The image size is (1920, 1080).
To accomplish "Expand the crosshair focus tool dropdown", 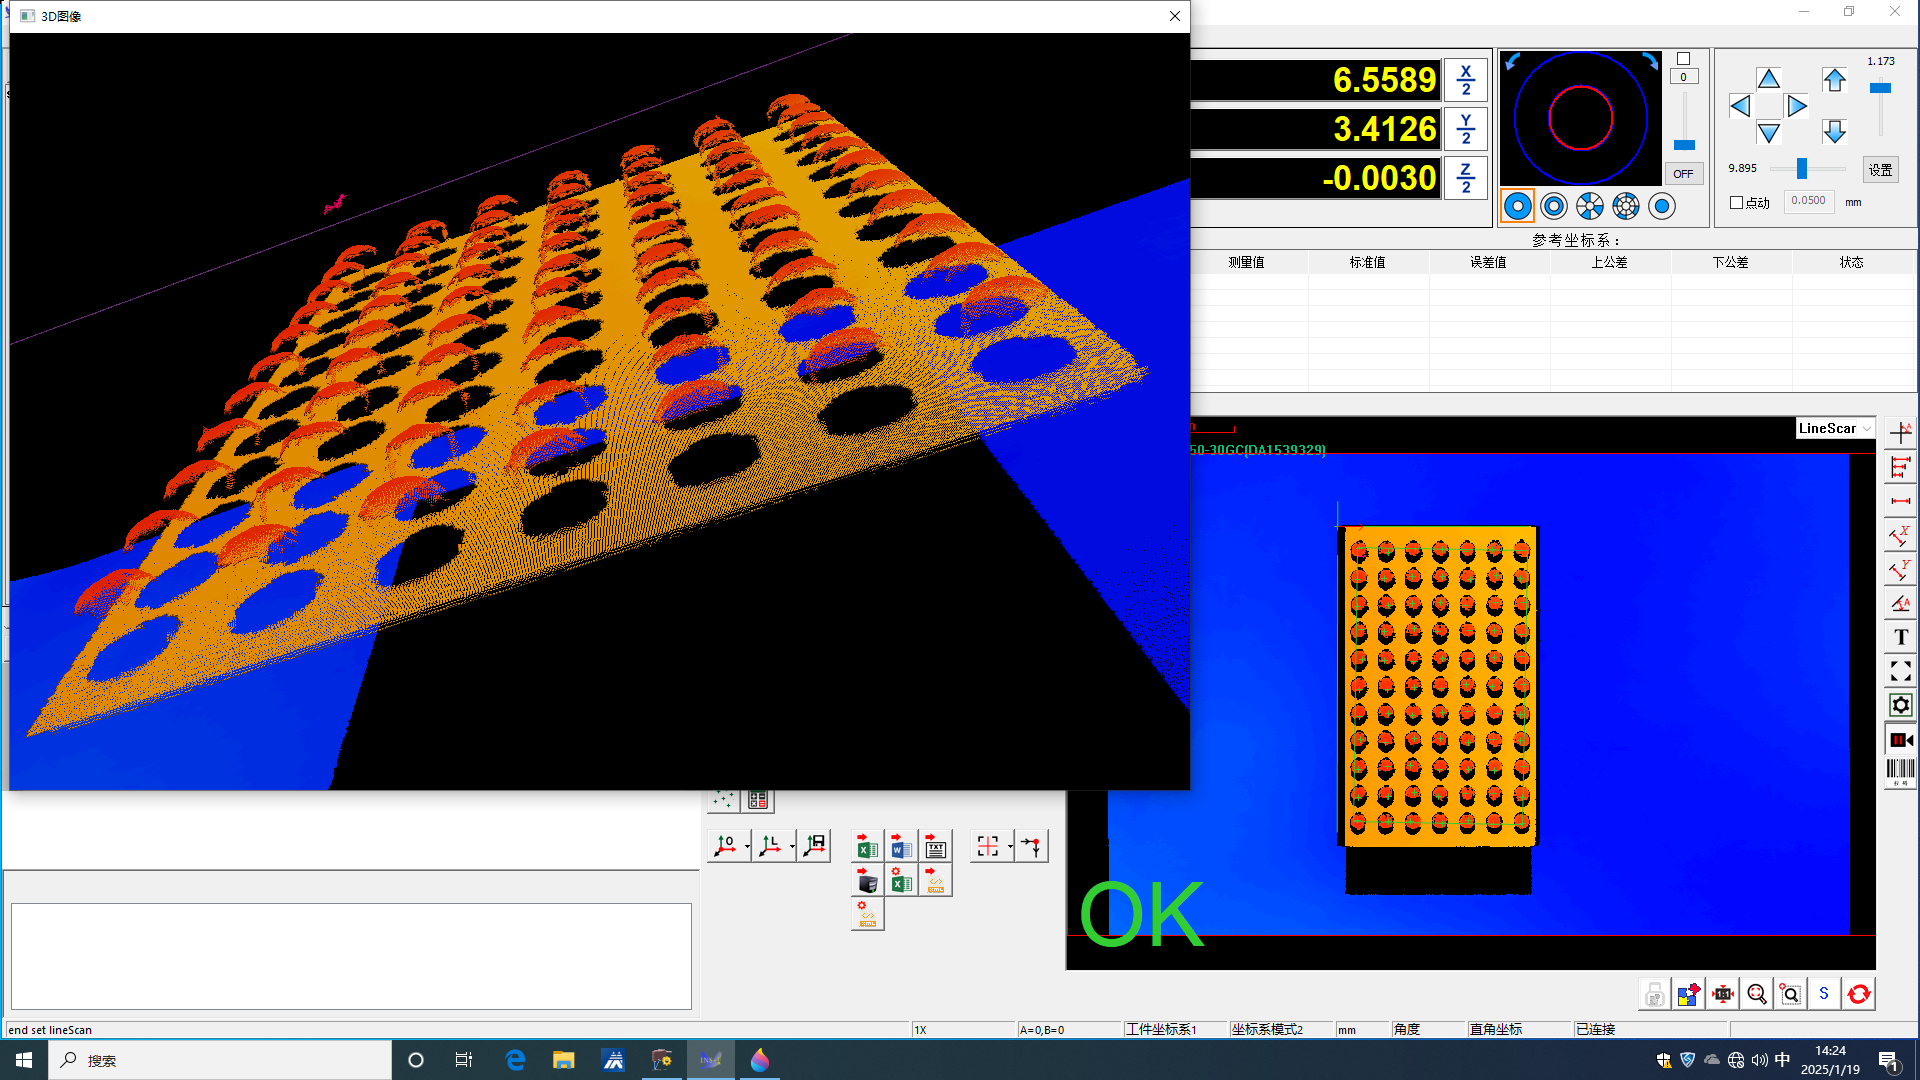I will (1010, 847).
